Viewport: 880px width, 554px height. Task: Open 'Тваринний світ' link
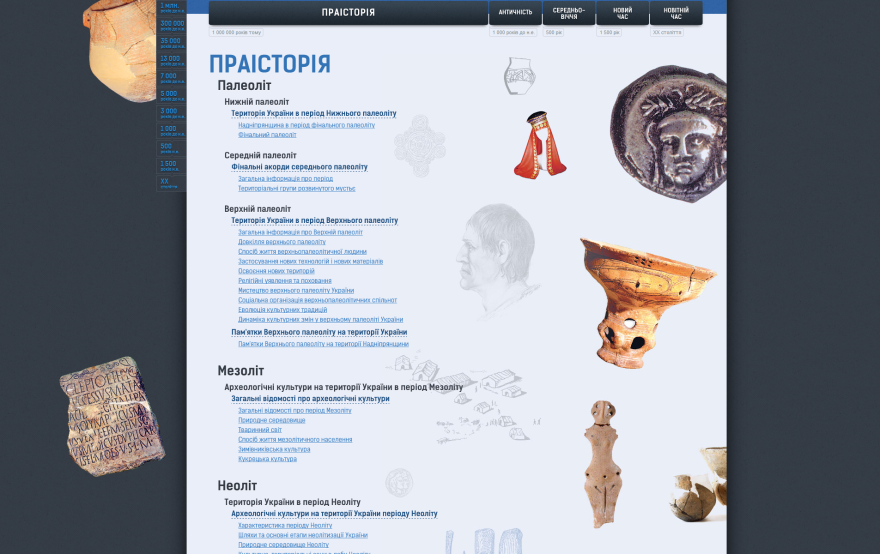pyautogui.click(x=260, y=430)
